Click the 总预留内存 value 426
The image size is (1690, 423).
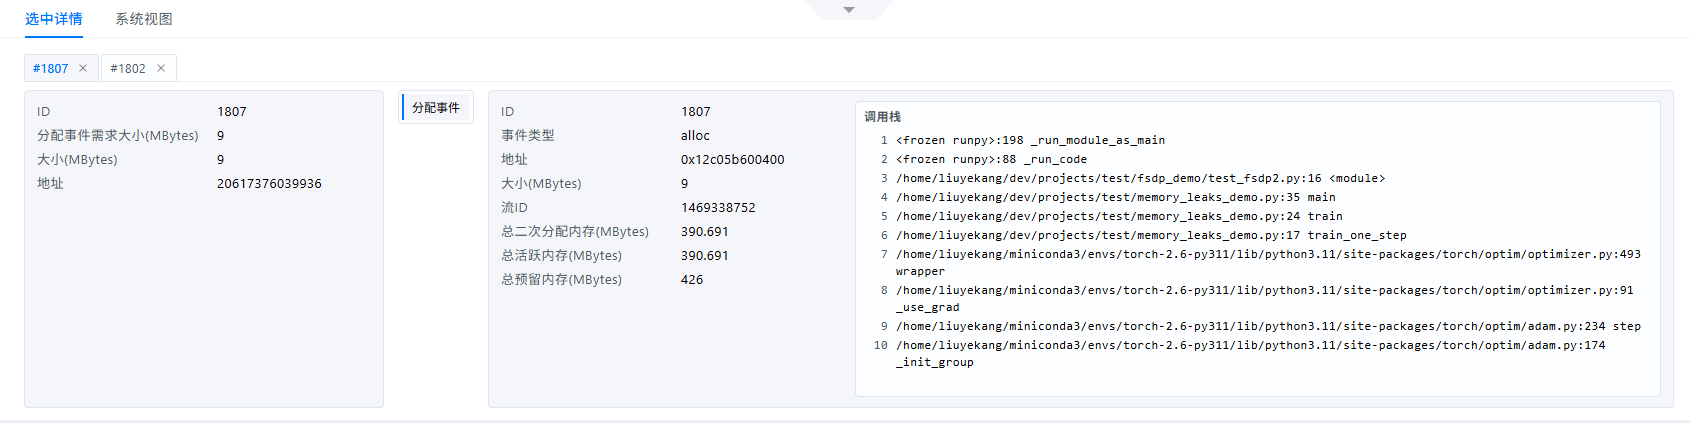pyautogui.click(x=692, y=279)
